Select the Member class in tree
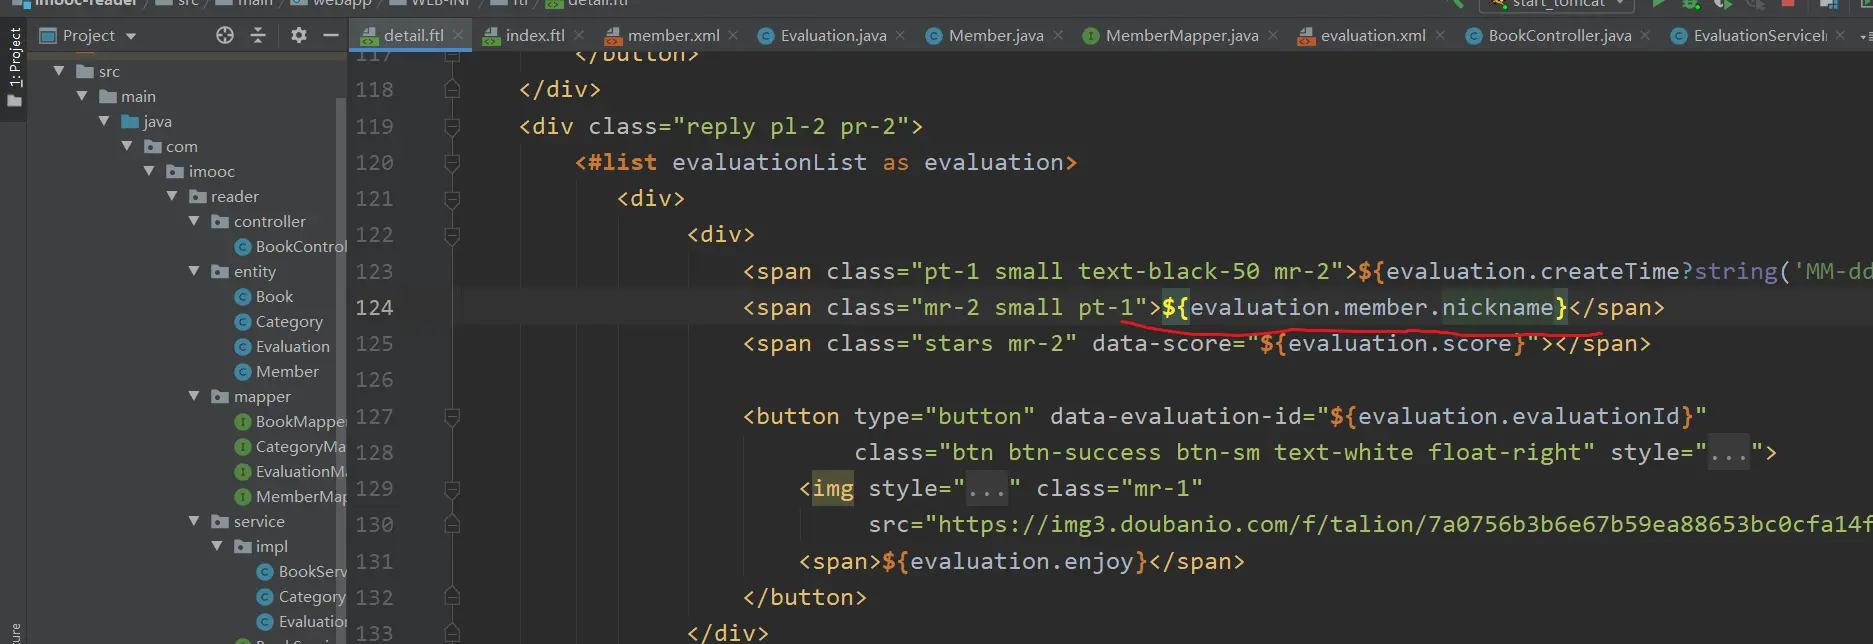Image resolution: width=1873 pixels, height=644 pixels. [287, 371]
